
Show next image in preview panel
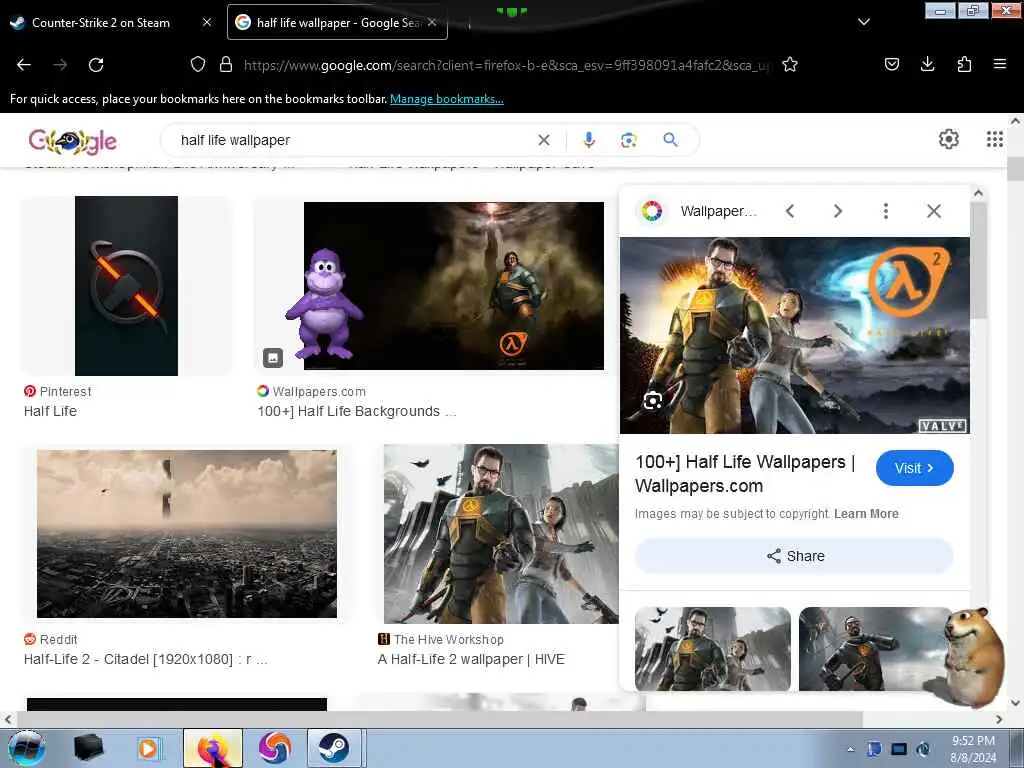tap(838, 211)
